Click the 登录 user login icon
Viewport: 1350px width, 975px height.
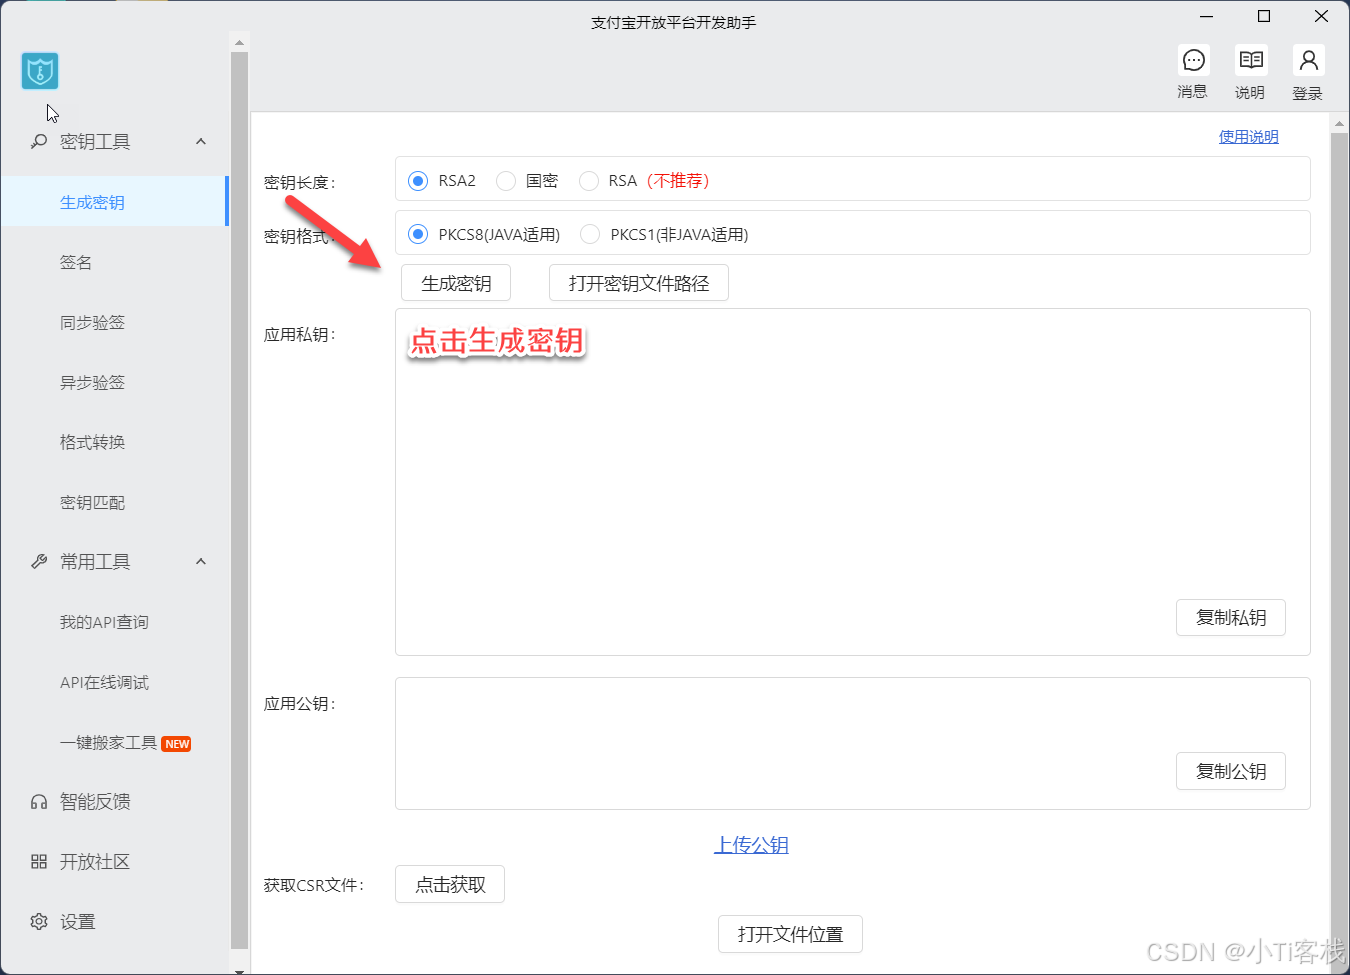pos(1308,61)
